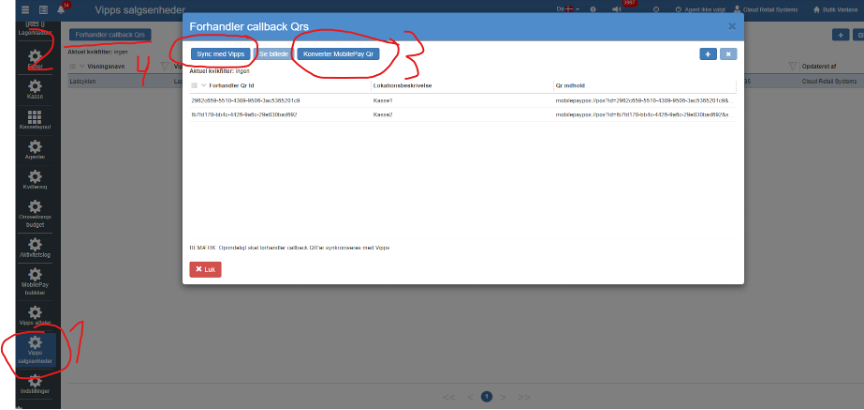This screenshot has width=864, height=410.
Task: Click the dialog's blue plus add button
Action: [x=708, y=54]
